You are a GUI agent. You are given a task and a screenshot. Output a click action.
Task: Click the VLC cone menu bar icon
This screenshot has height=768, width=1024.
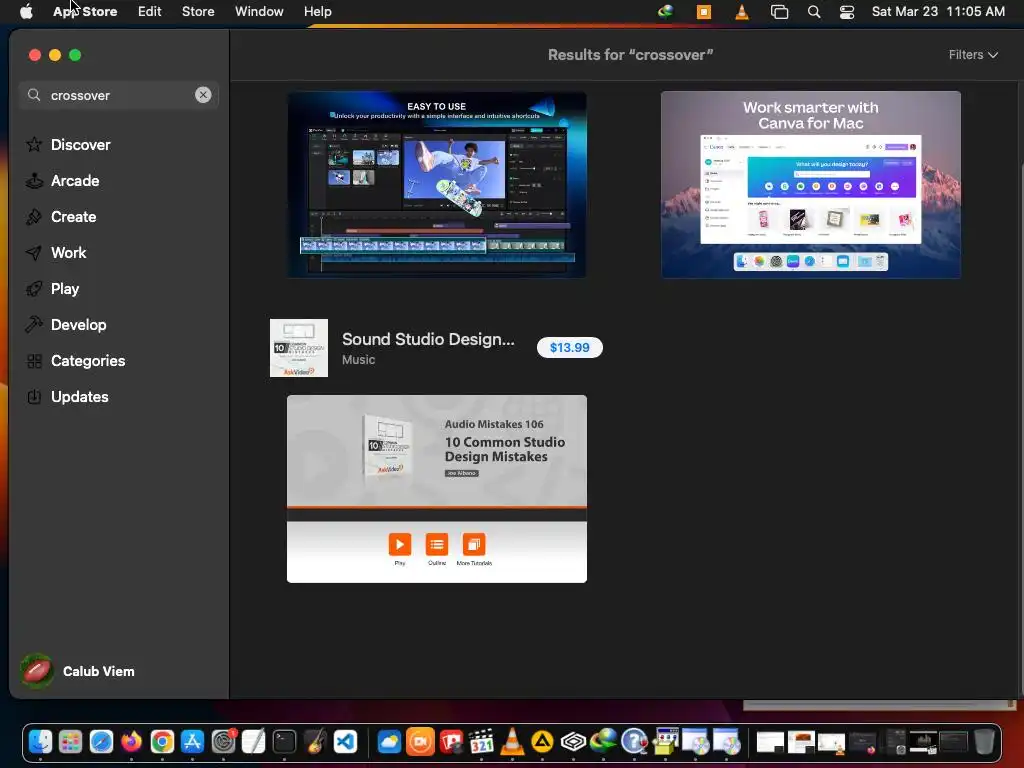[742, 12]
